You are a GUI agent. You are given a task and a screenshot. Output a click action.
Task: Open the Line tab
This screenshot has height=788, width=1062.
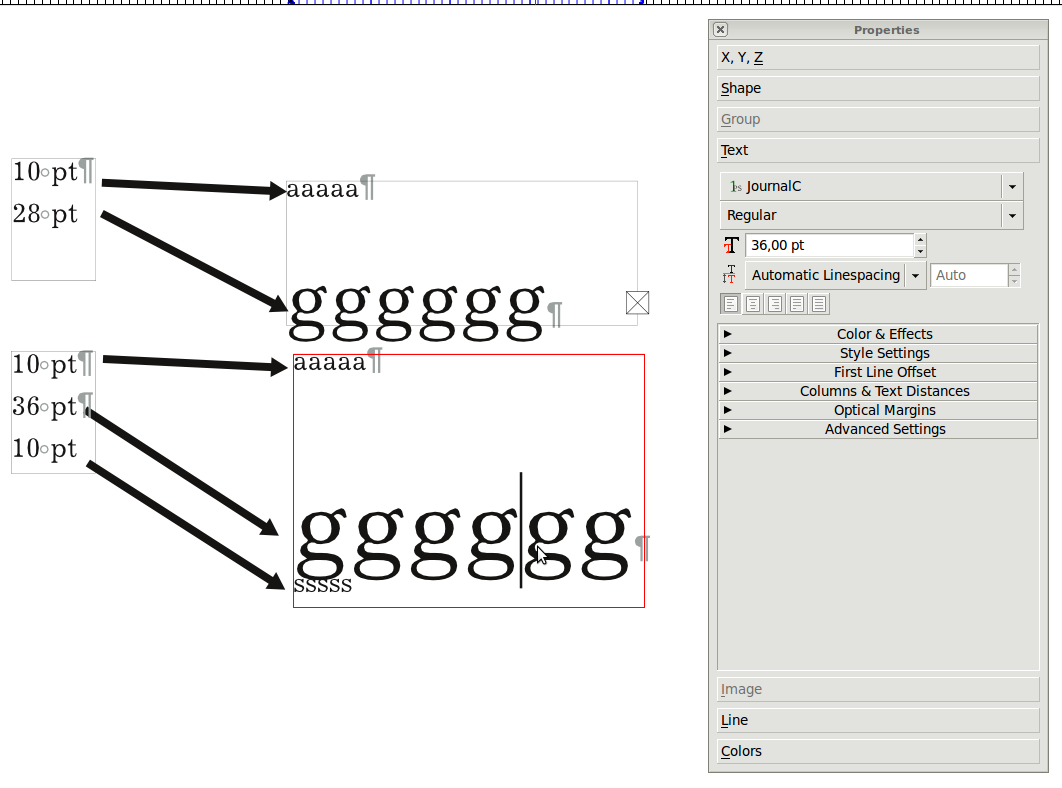coord(878,720)
